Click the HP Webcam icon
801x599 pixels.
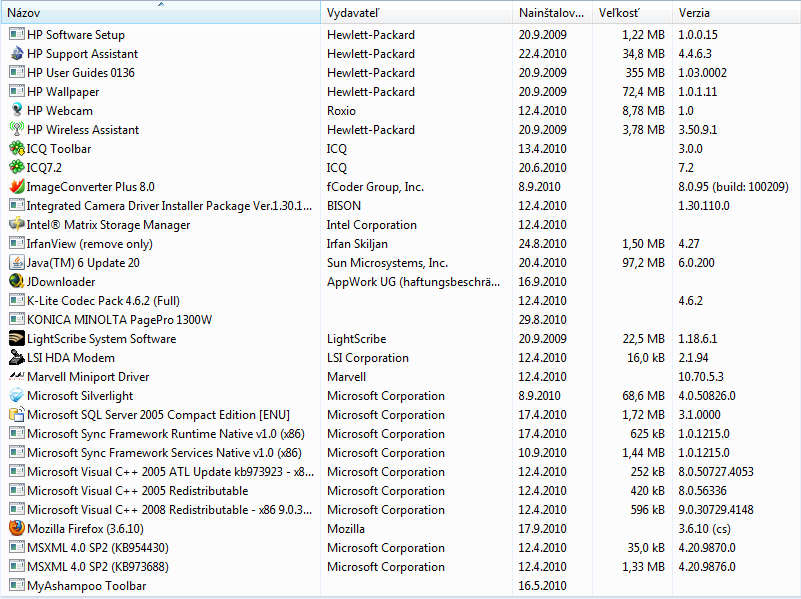[17, 110]
